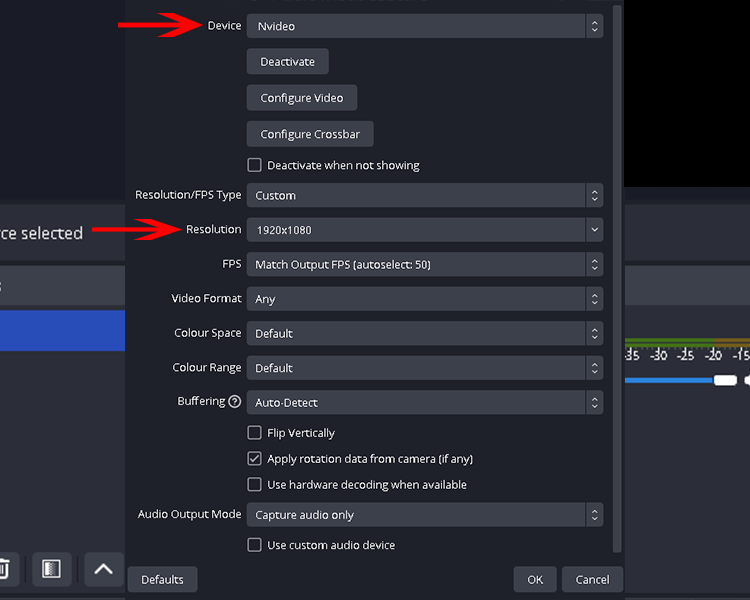750x600 pixels.
Task: Click the properties dialog vertical scrollbar
Action: point(617,278)
